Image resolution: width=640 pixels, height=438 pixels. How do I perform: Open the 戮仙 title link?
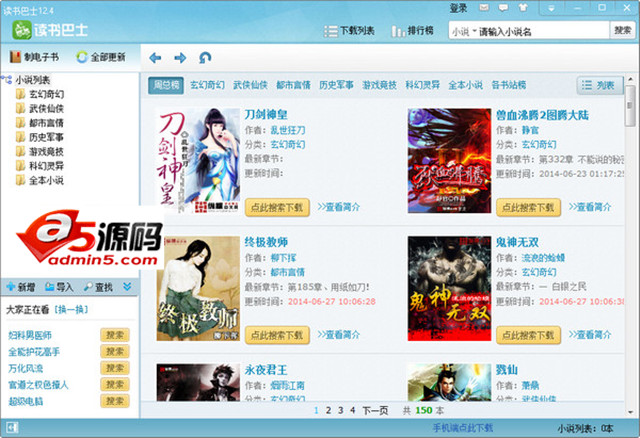(x=507, y=370)
